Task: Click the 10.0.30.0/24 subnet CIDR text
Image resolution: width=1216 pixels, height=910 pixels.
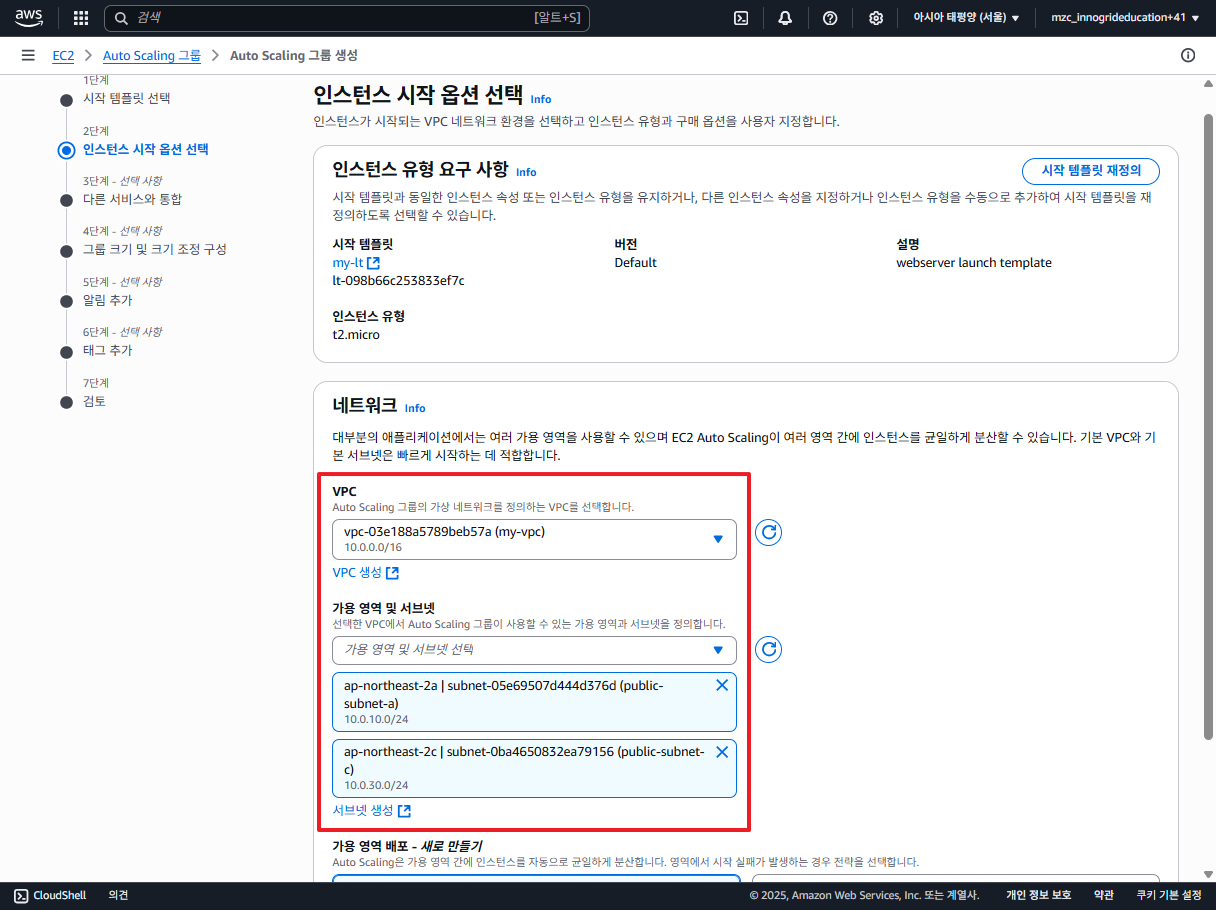Action: 376,786
